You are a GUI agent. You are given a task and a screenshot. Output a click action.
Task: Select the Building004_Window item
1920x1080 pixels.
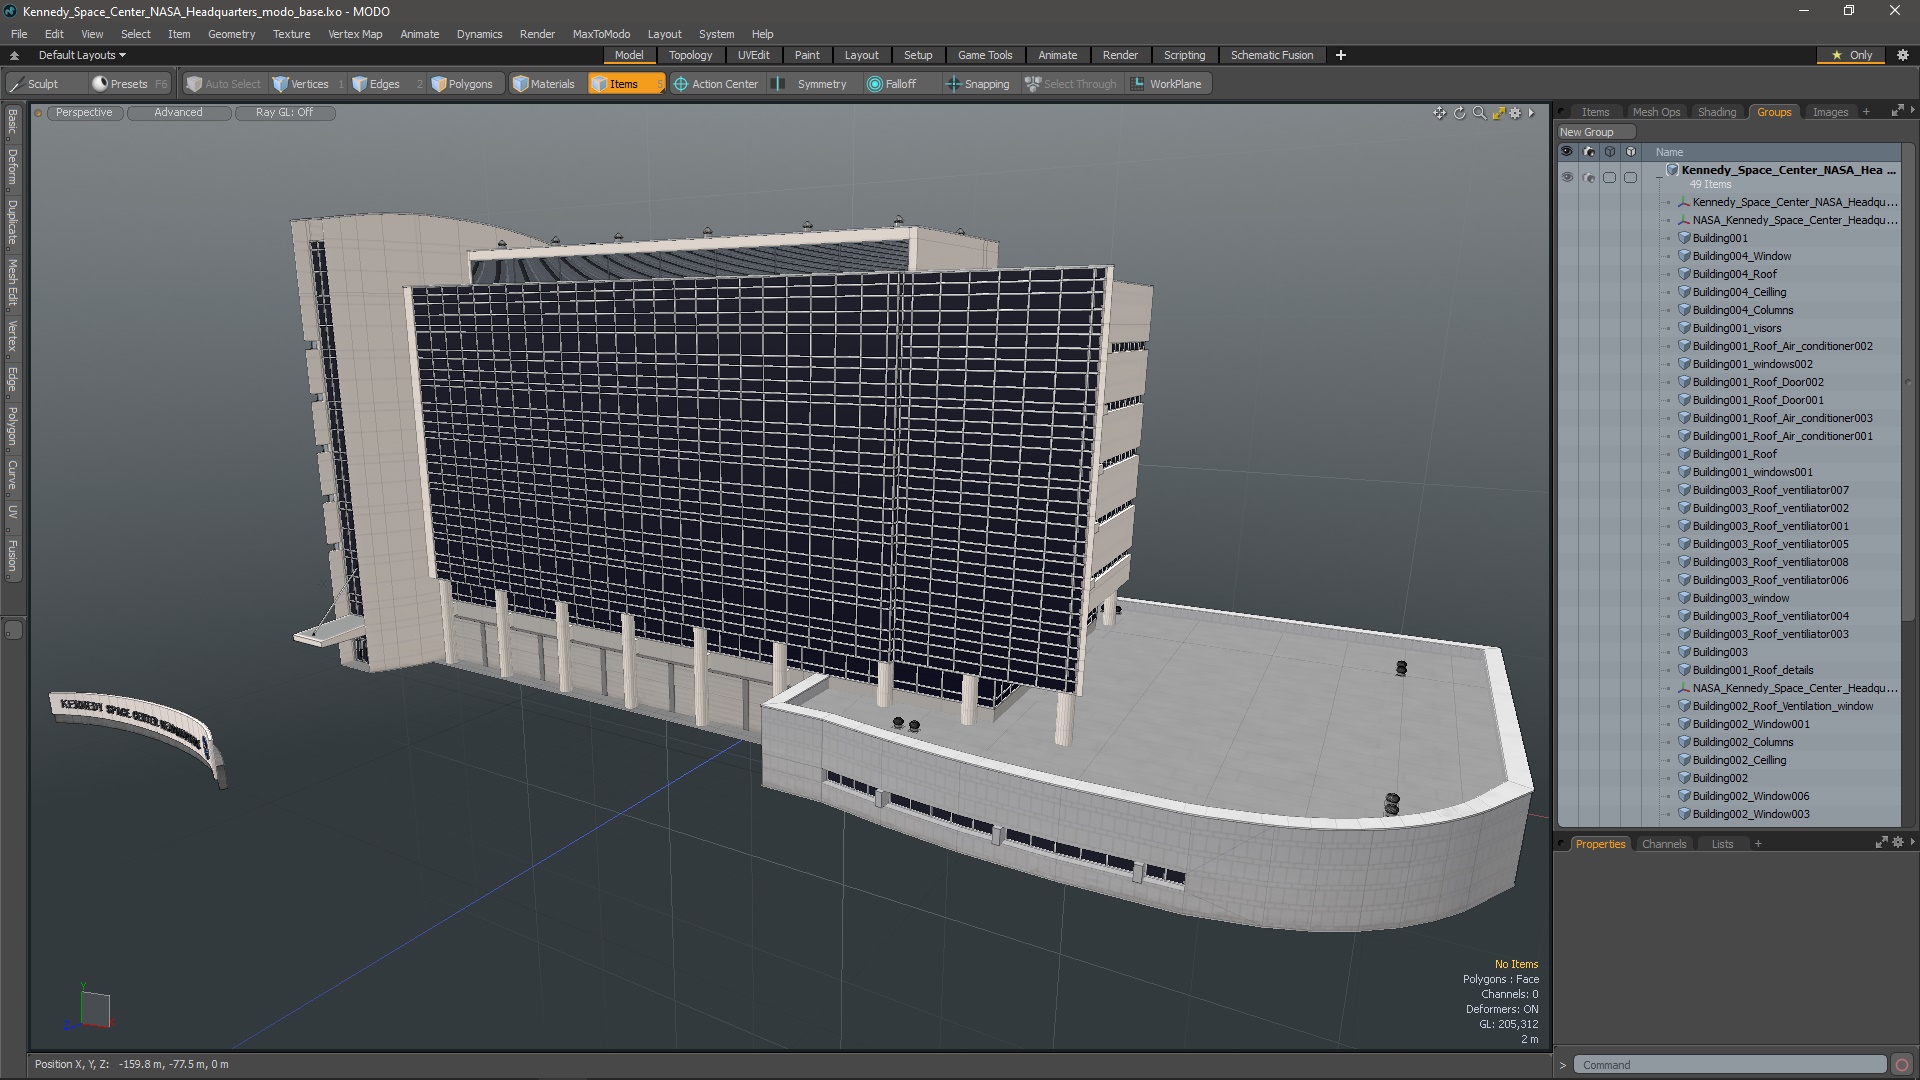point(1741,256)
